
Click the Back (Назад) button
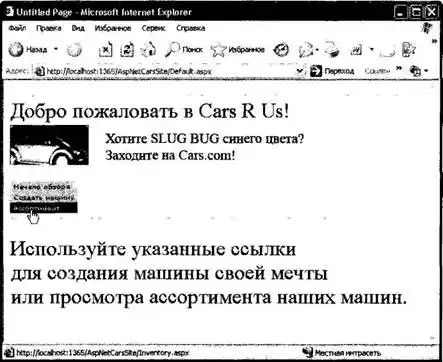(x=28, y=50)
